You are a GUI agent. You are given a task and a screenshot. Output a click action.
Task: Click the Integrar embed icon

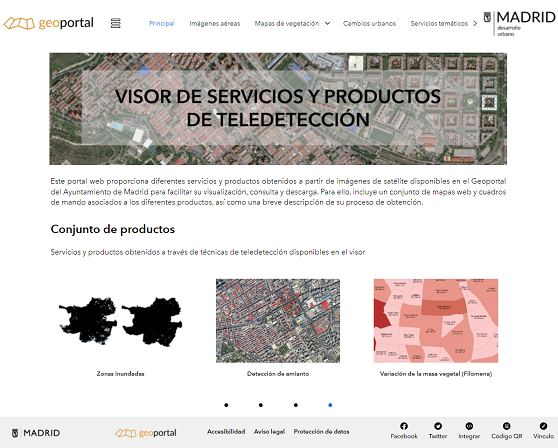[469, 426]
